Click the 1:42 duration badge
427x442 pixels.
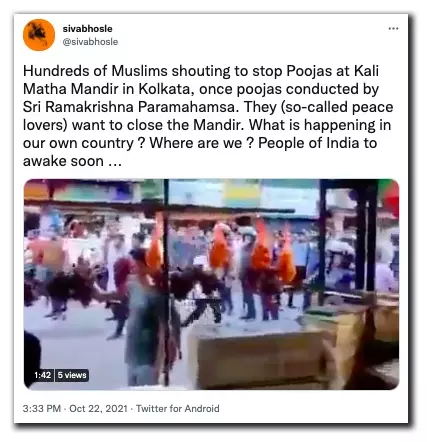[x=42, y=375]
